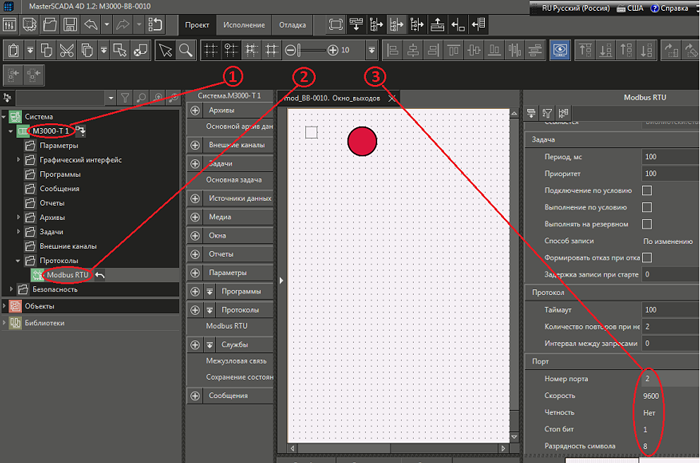The height and width of the screenshot is (463, 700).
Task: Click the Скорость value field 9600
Action: click(x=652, y=396)
